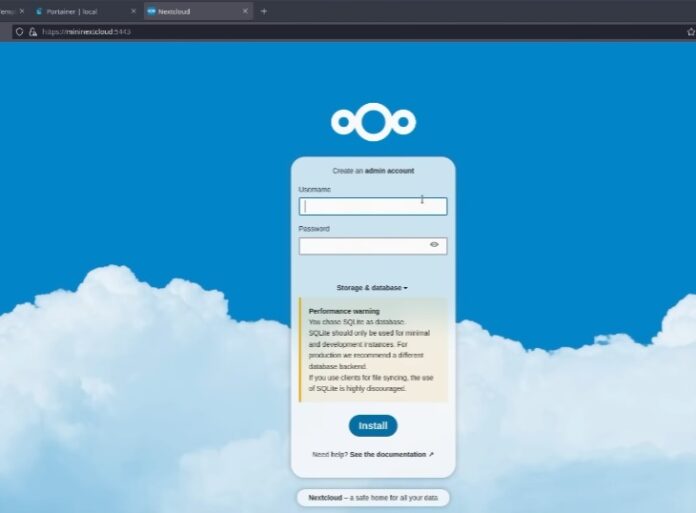This screenshot has height=513, width=696.
Task: Select the Nextcloud browser tab
Action: click(x=198, y=12)
